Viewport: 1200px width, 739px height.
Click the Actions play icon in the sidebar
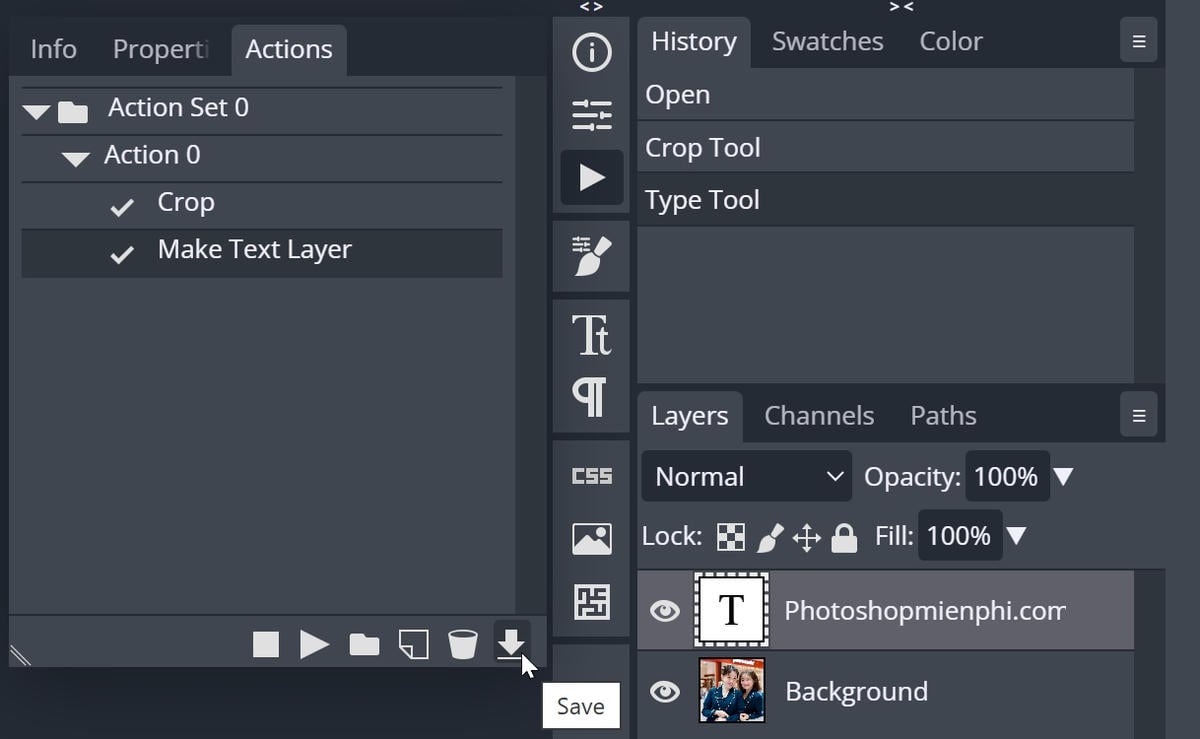(x=591, y=177)
